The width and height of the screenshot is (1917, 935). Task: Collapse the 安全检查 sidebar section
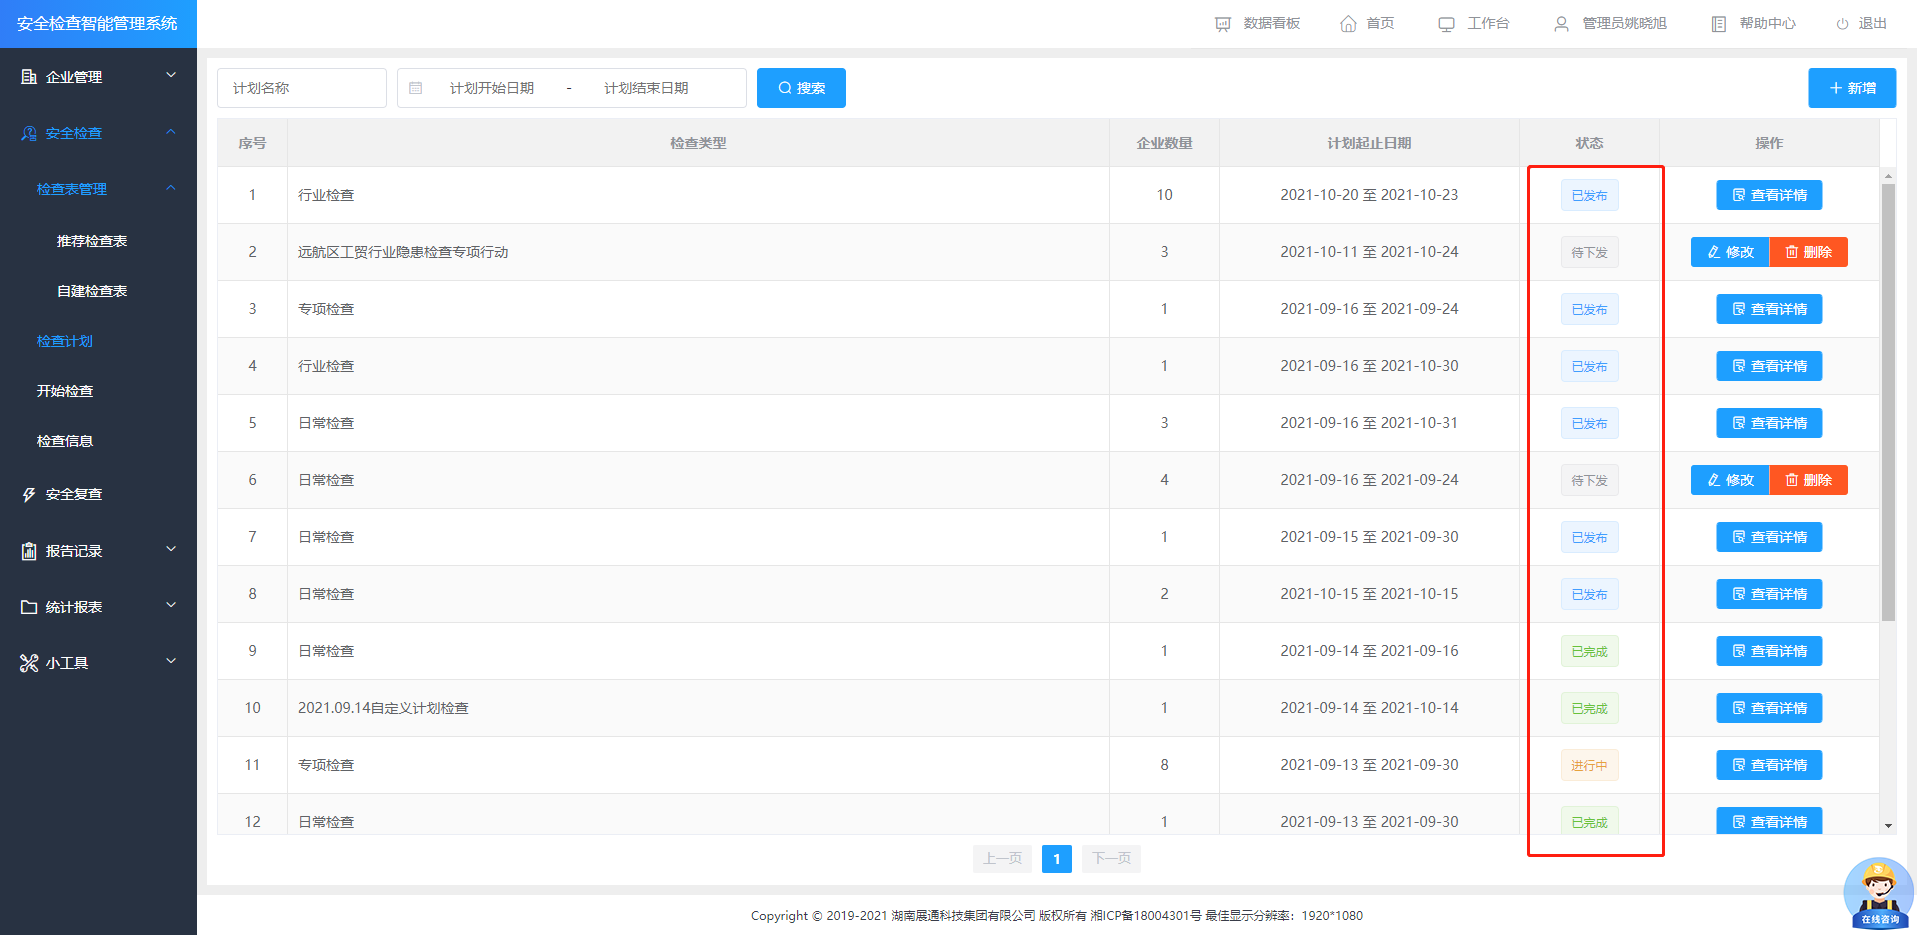(98, 133)
